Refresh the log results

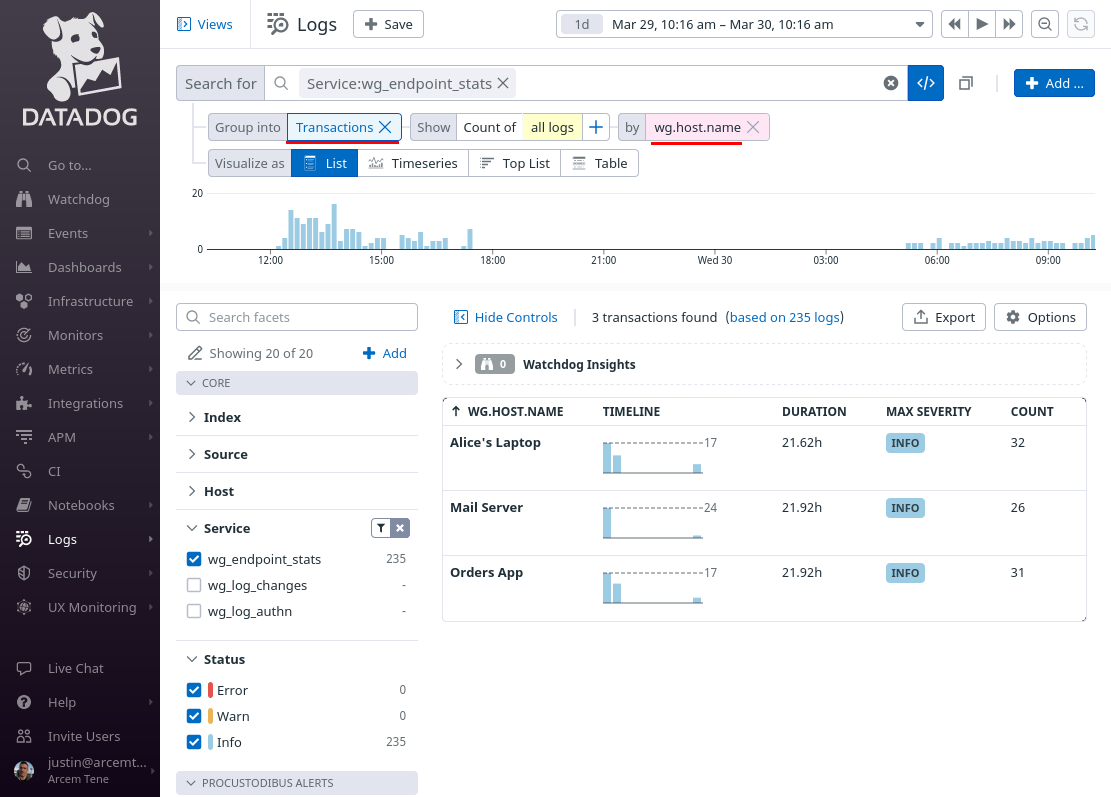click(x=1081, y=24)
